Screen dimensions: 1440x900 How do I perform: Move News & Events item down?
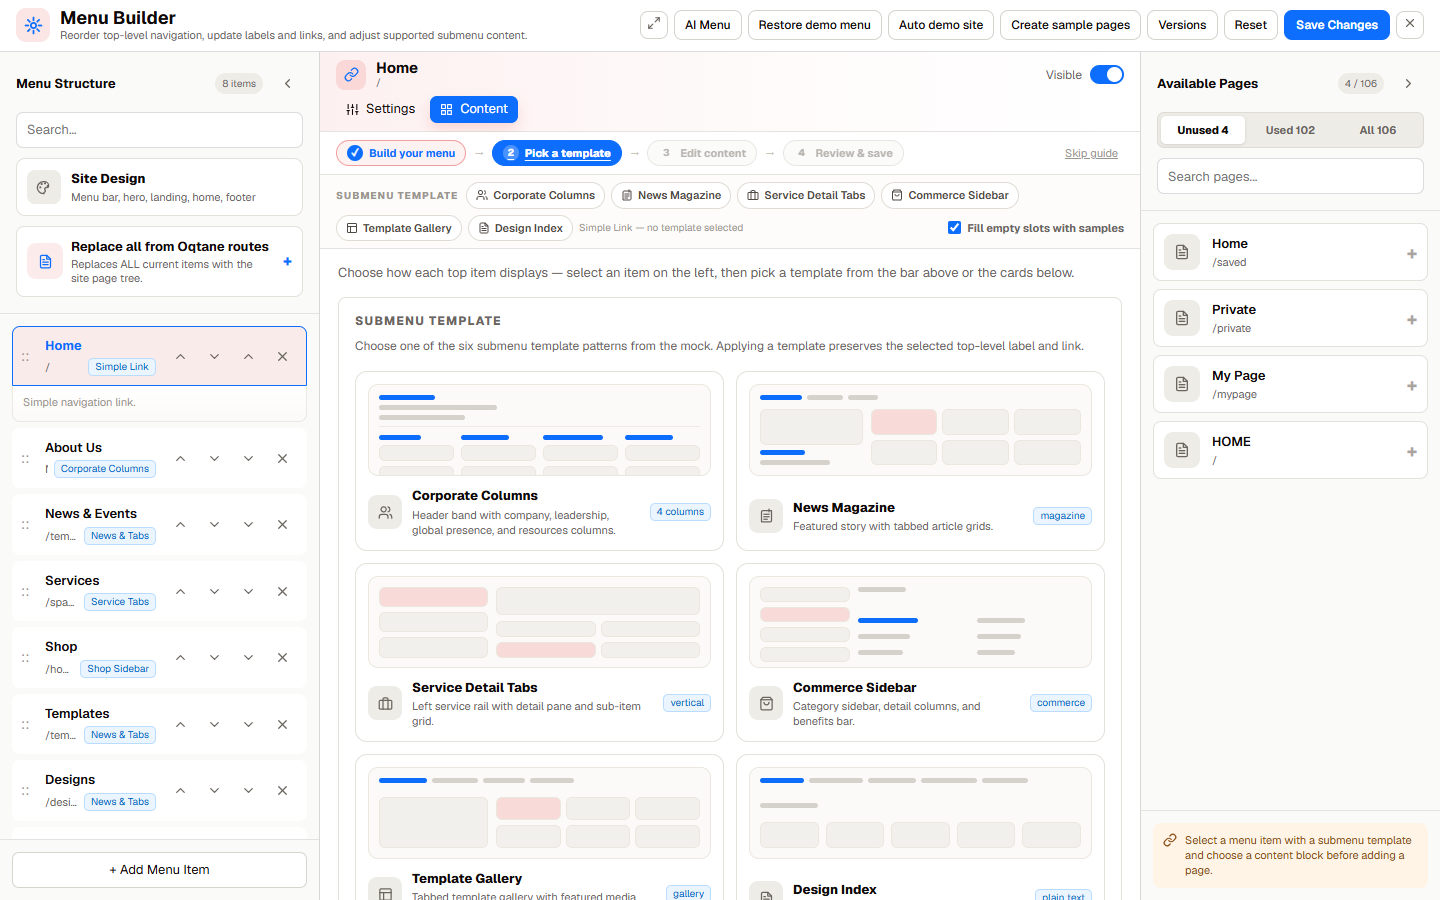pyautogui.click(x=214, y=525)
